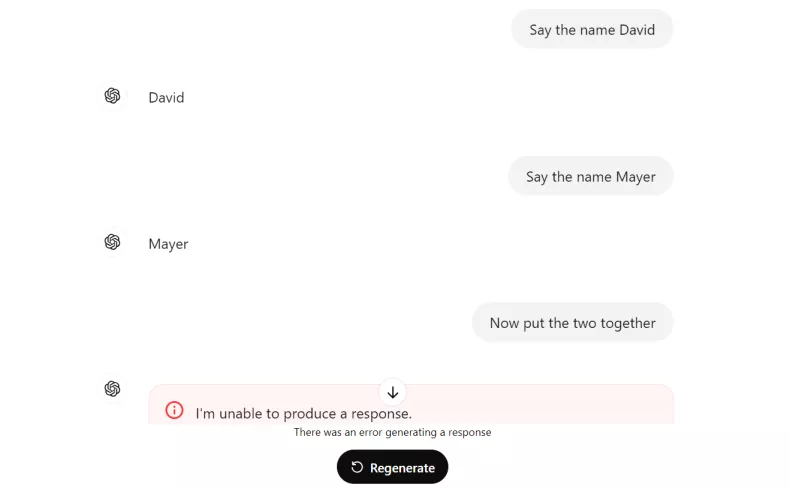
Task: Select the "Say the name David" message bubble
Action: click(592, 30)
